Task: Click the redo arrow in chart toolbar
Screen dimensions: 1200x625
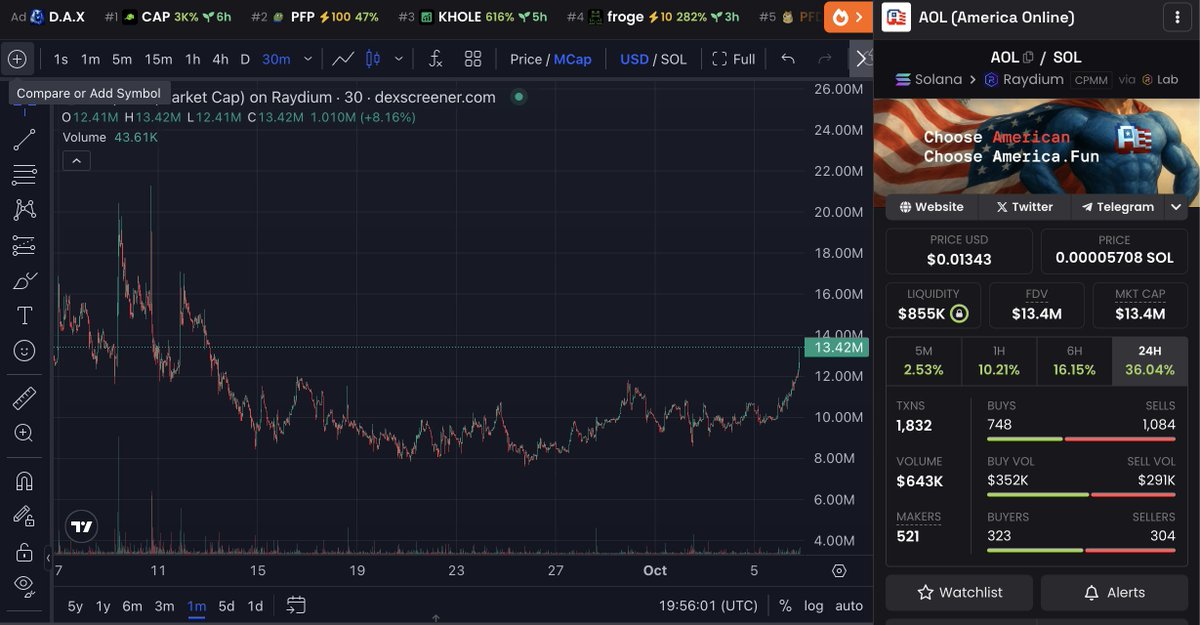Action: [x=825, y=59]
